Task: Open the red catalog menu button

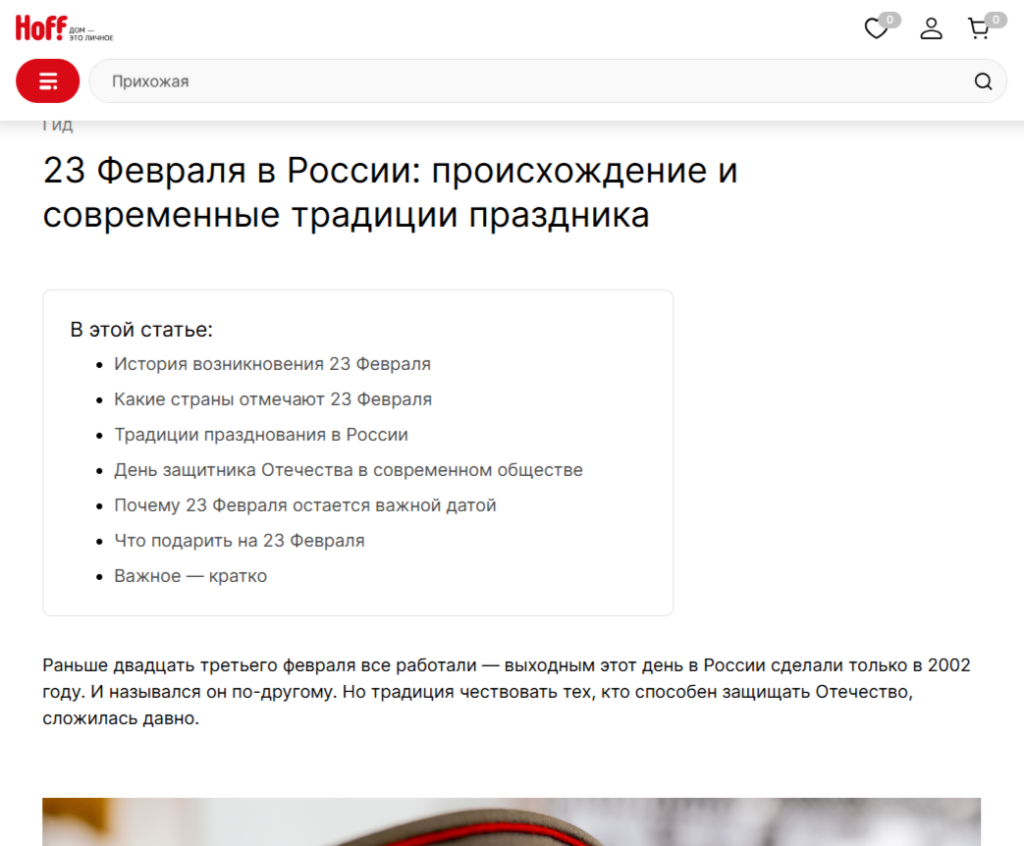Action: click(x=48, y=81)
